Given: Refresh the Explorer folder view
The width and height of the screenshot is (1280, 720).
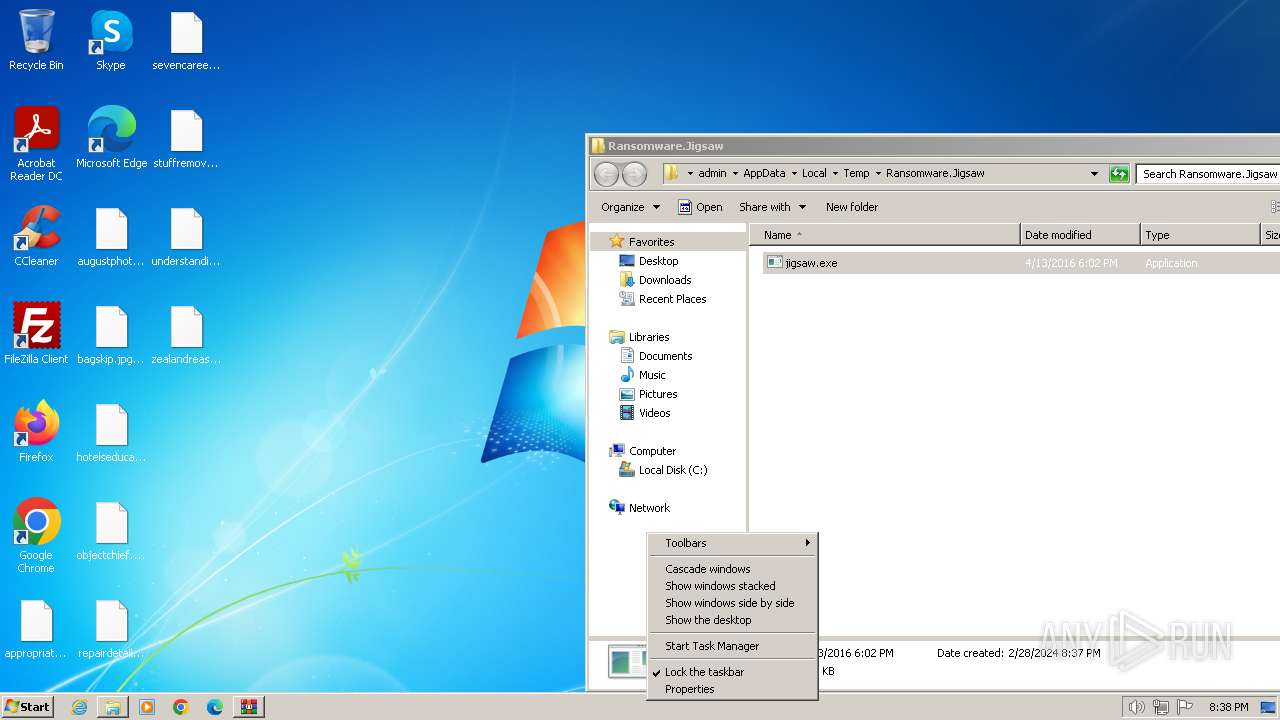Looking at the screenshot, I should click(x=1119, y=174).
